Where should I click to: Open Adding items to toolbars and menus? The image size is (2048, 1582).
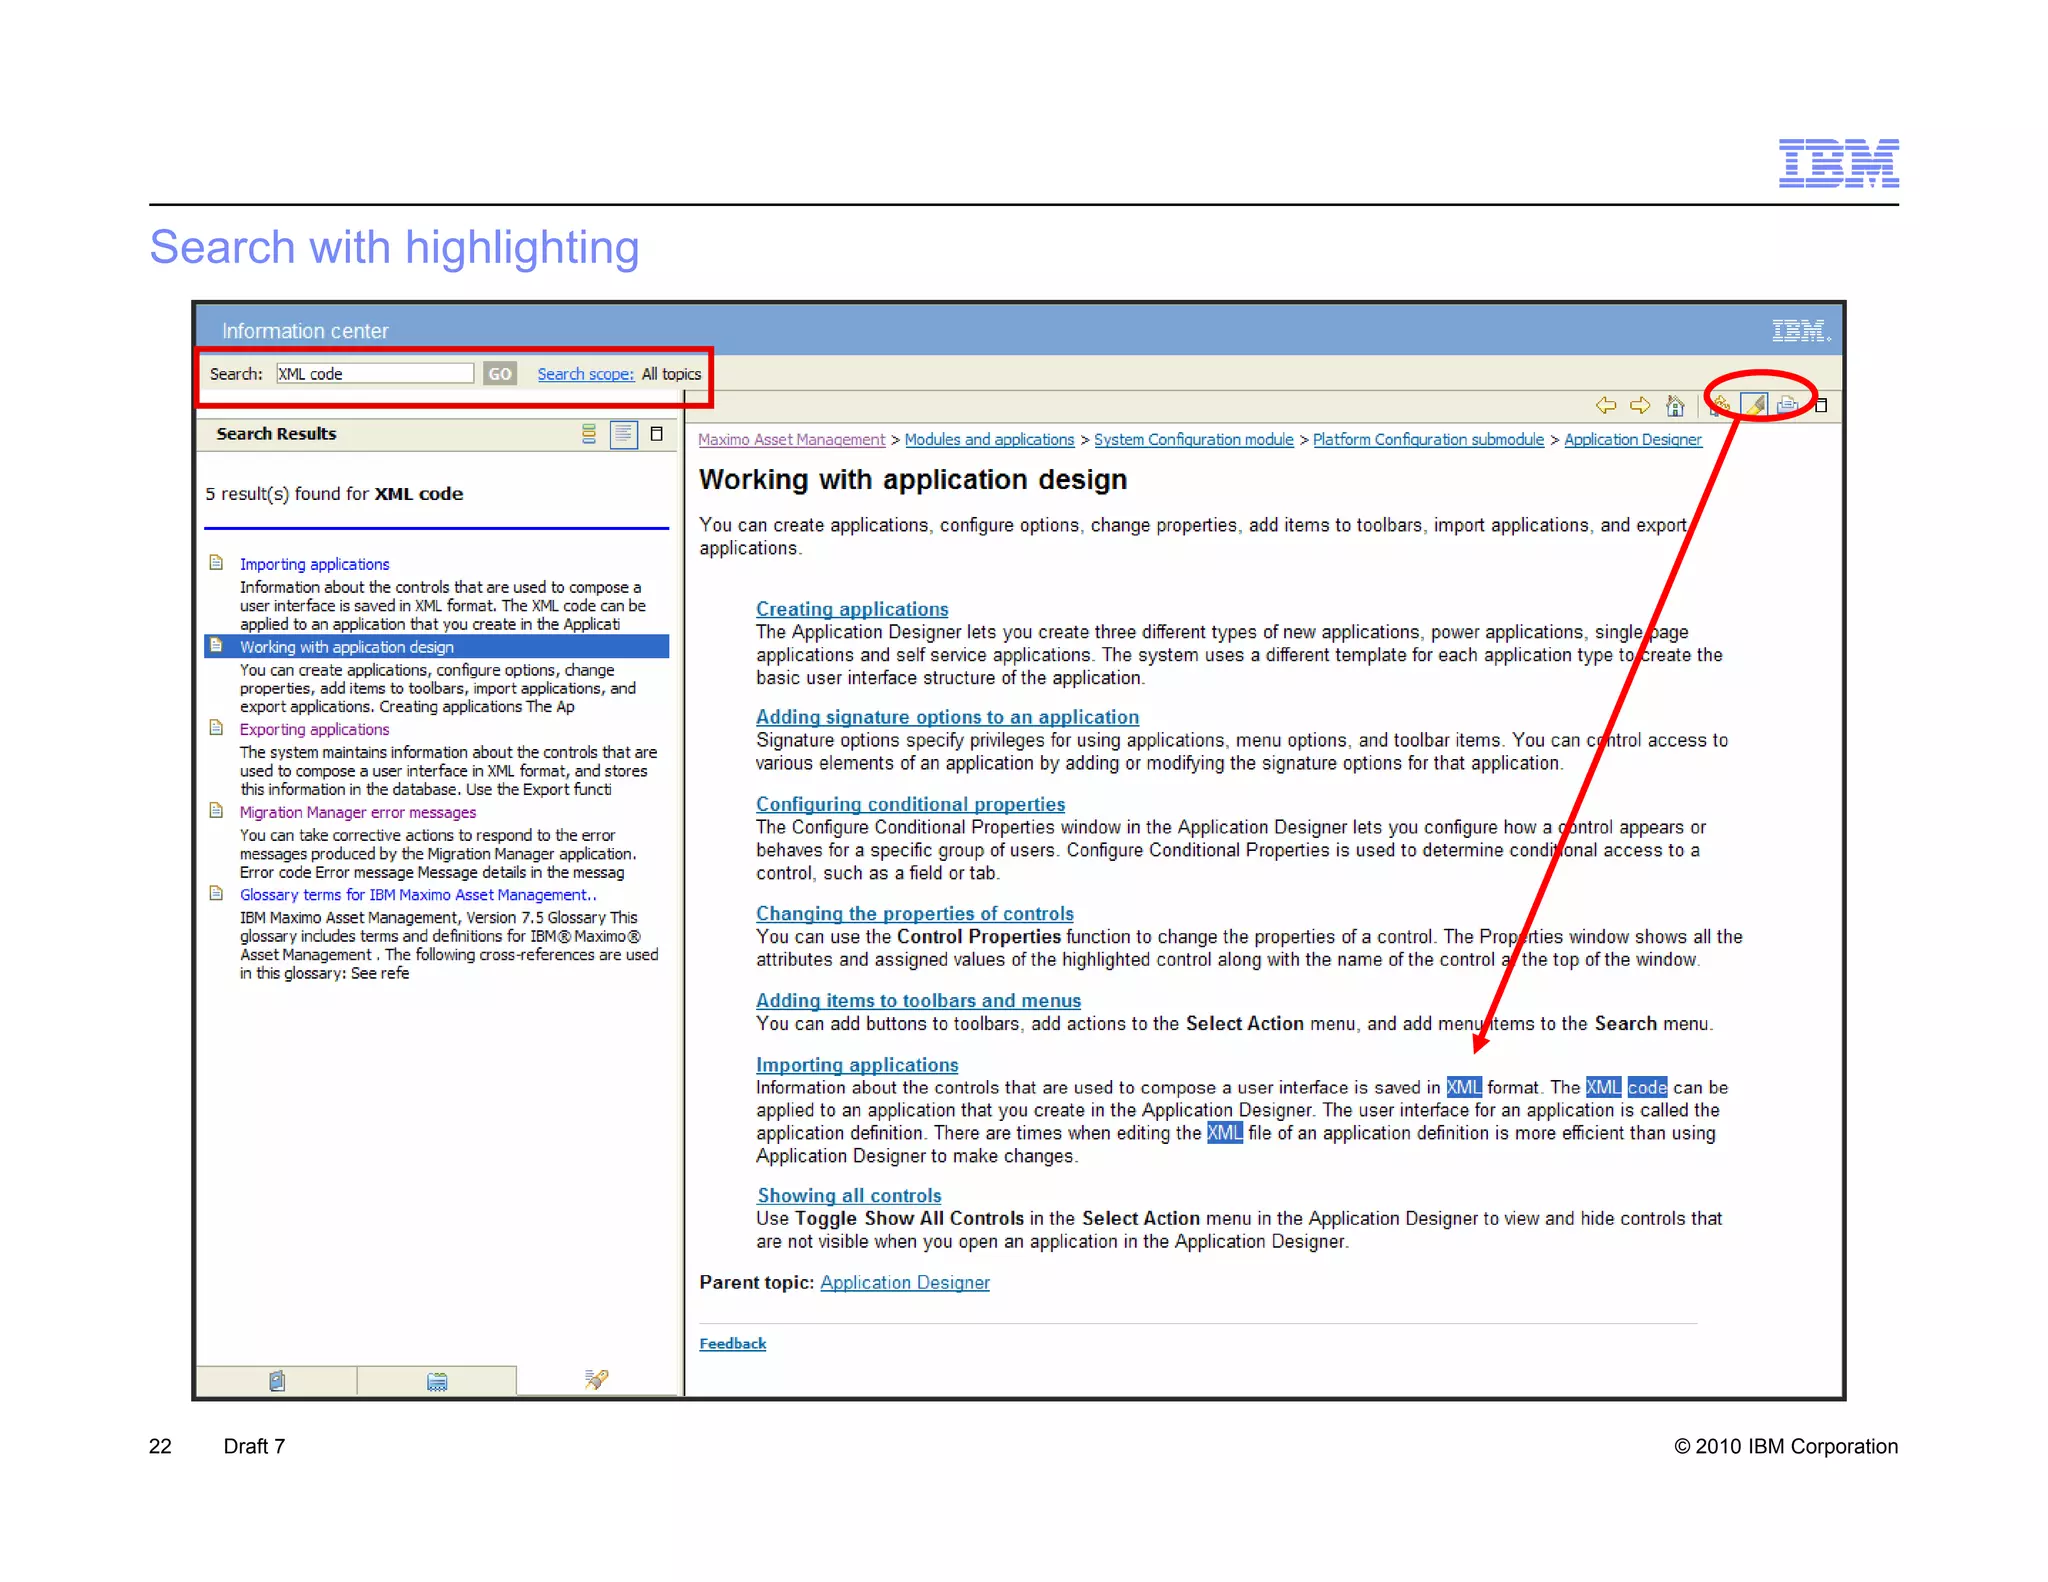[918, 1001]
